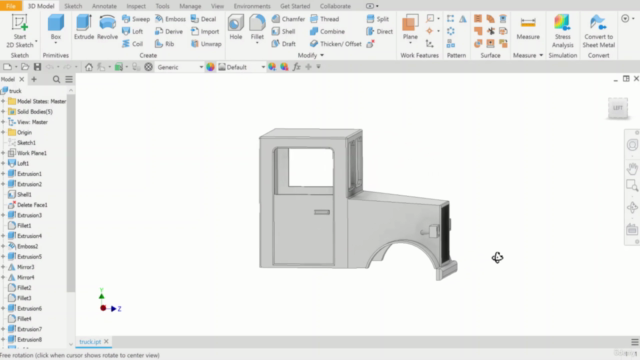Expand the Loft1 feature node
640x360 pixels.
click(x=3, y=163)
